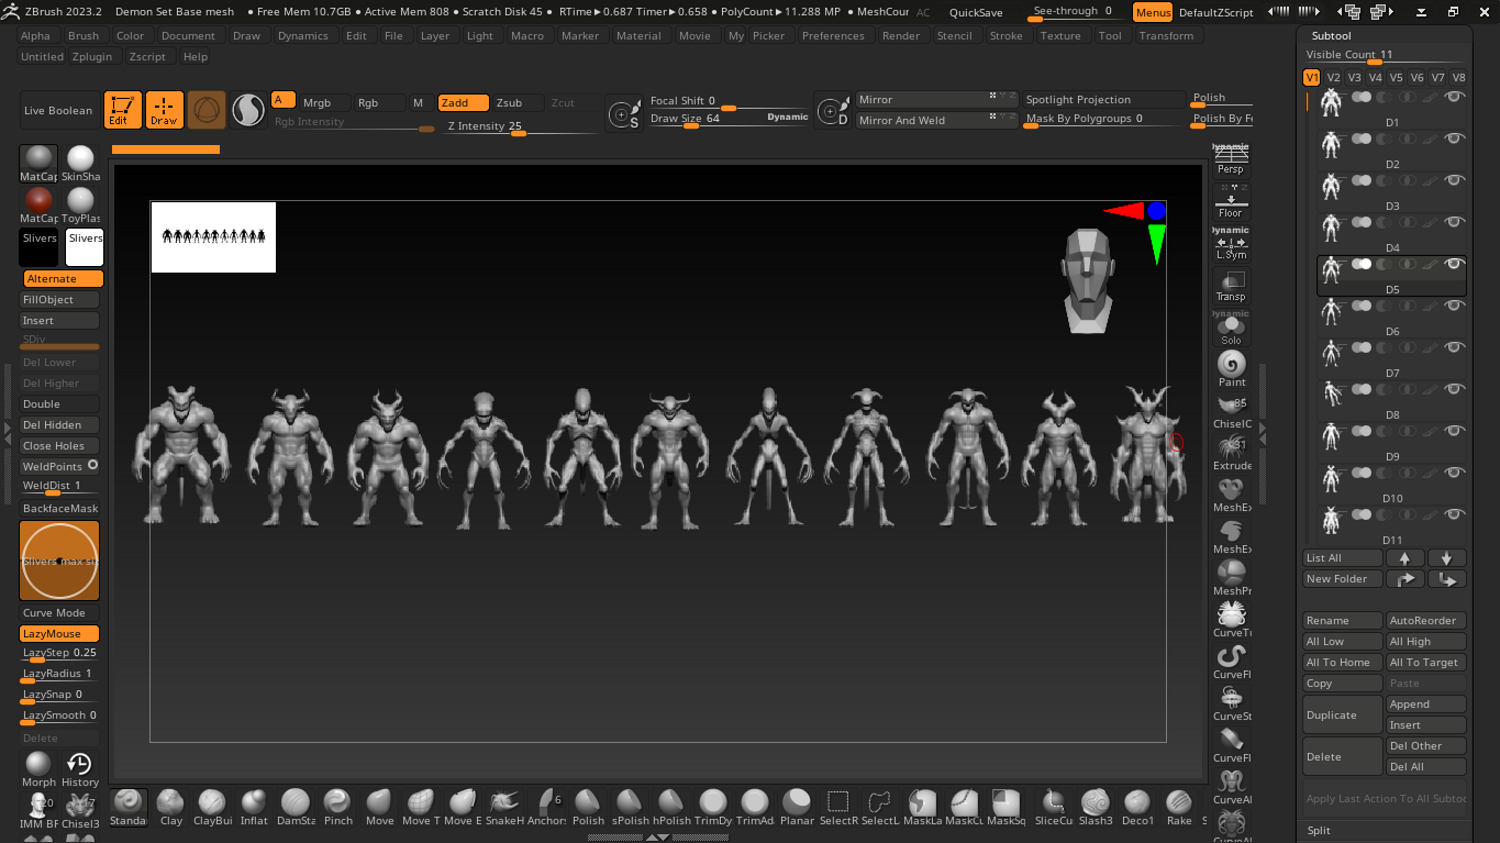
Task: Collapse the right tray divider arrow
Action: pyautogui.click(x=1262, y=432)
